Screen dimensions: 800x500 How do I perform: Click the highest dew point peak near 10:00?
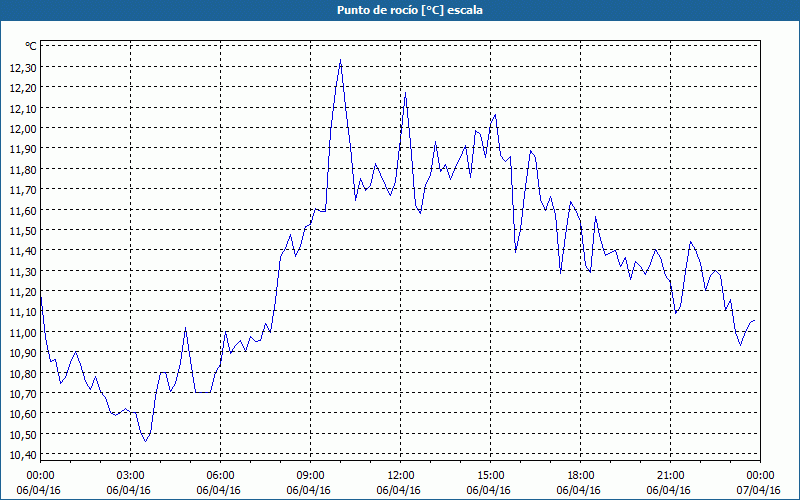(x=340, y=60)
